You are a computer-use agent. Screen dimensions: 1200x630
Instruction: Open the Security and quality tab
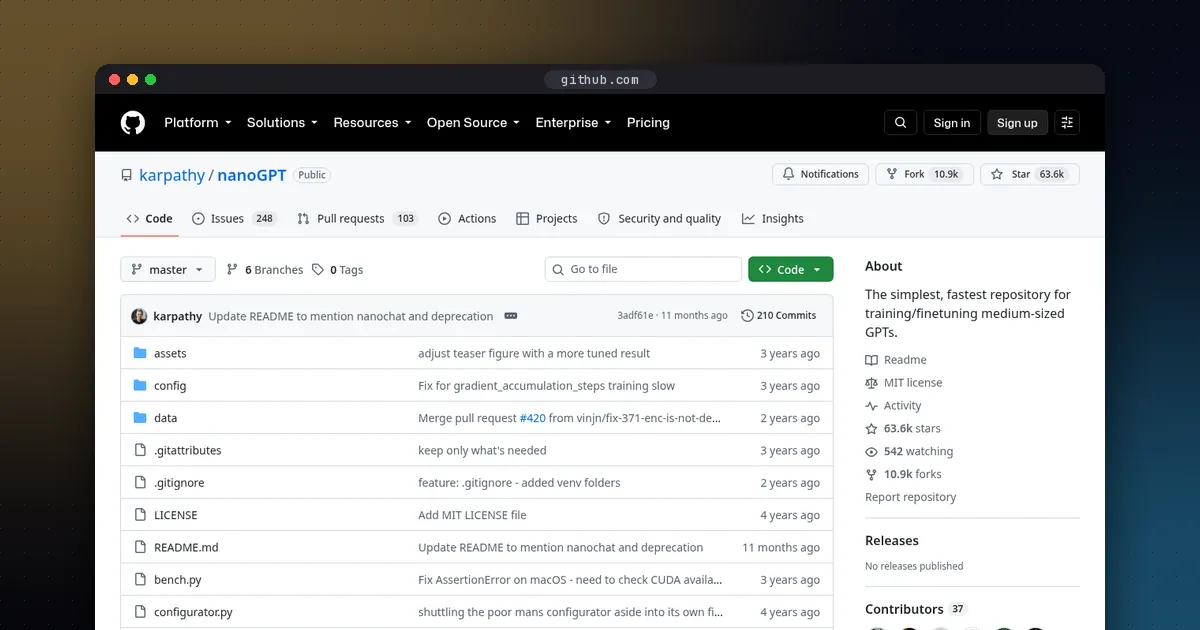(x=659, y=219)
